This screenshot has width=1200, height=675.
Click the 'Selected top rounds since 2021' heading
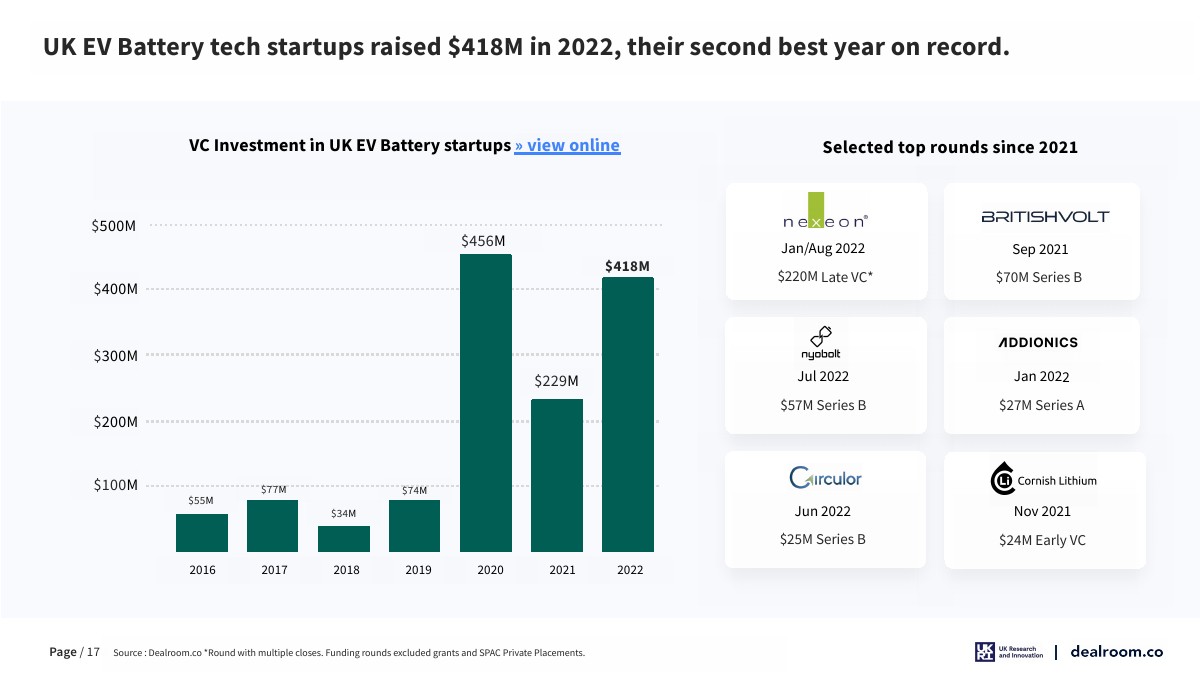[x=950, y=147]
